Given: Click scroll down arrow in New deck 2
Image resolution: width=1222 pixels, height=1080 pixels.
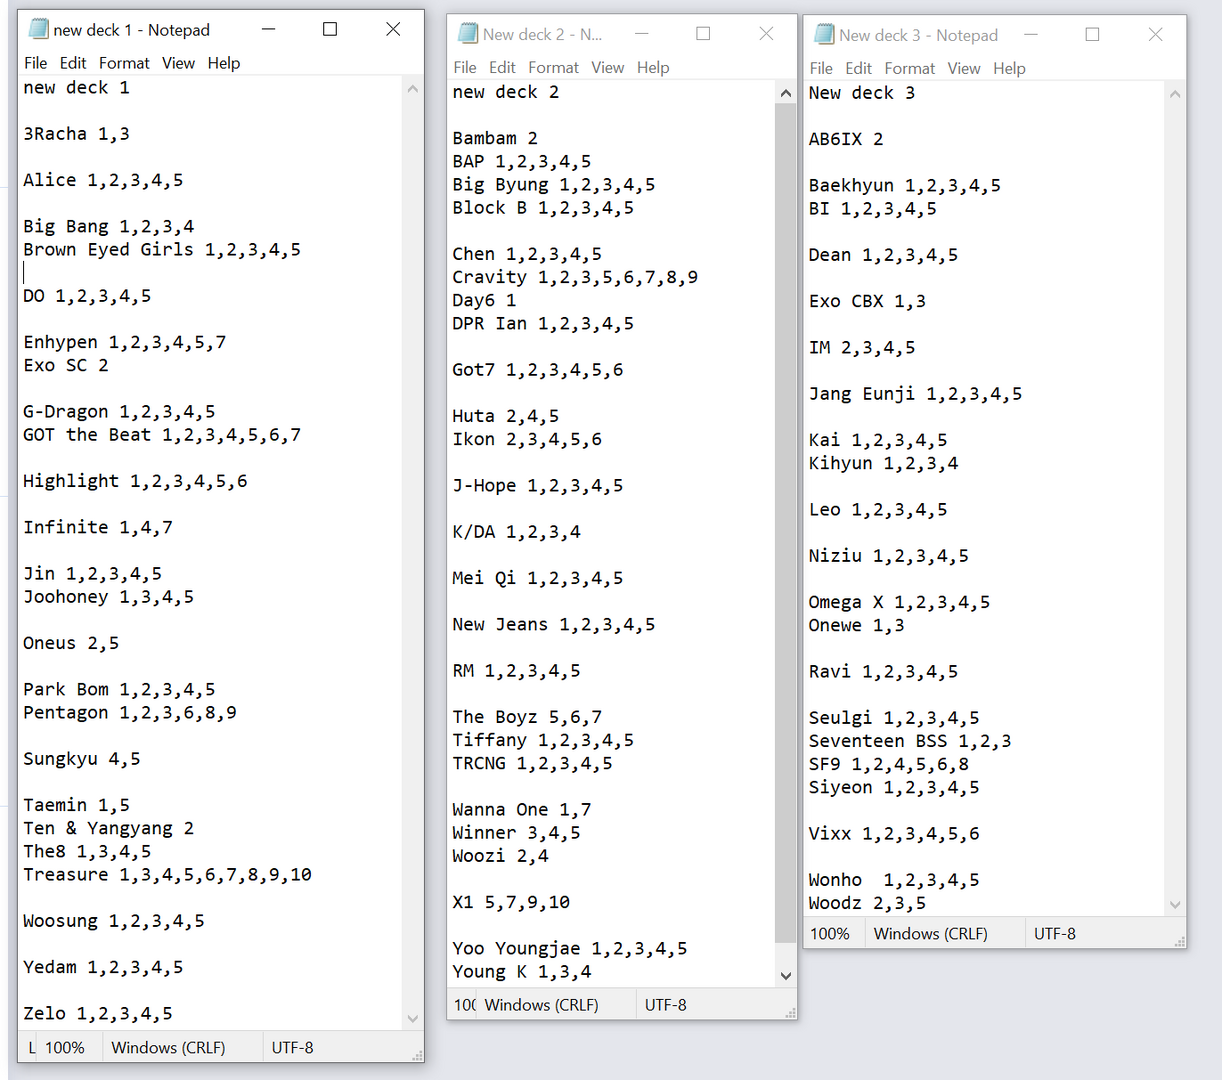Looking at the screenshot, I should pos(786,976).
